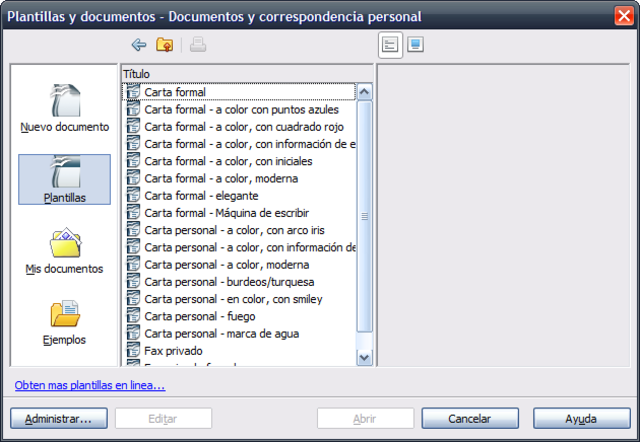Click the Administrar... button
The image size is (640, 442).
(59, 418)
